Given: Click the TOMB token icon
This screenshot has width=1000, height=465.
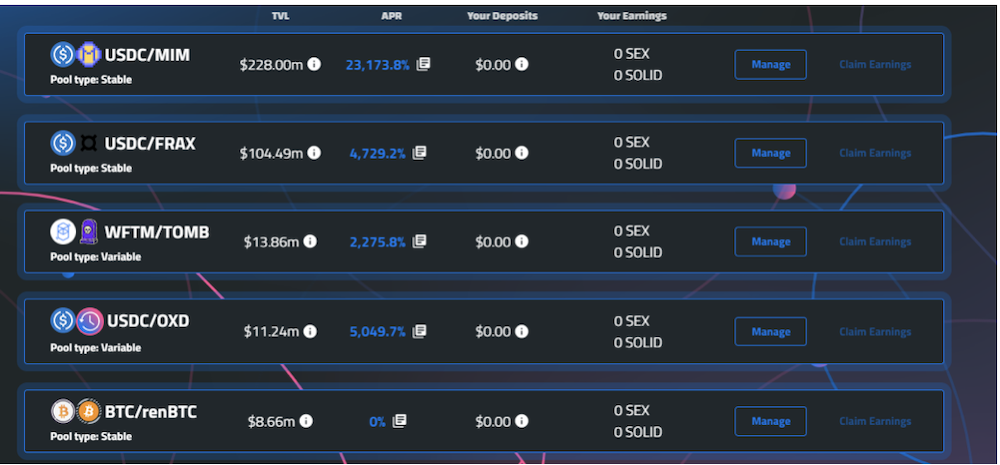Looking at the screenshot, I should [89, 232].
